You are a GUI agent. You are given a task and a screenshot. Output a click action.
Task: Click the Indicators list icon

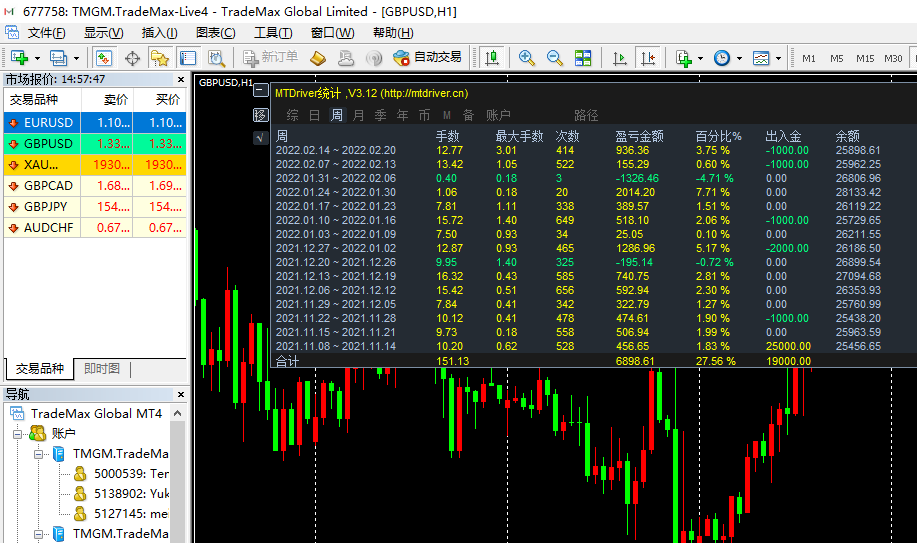(x=683, y=58)
